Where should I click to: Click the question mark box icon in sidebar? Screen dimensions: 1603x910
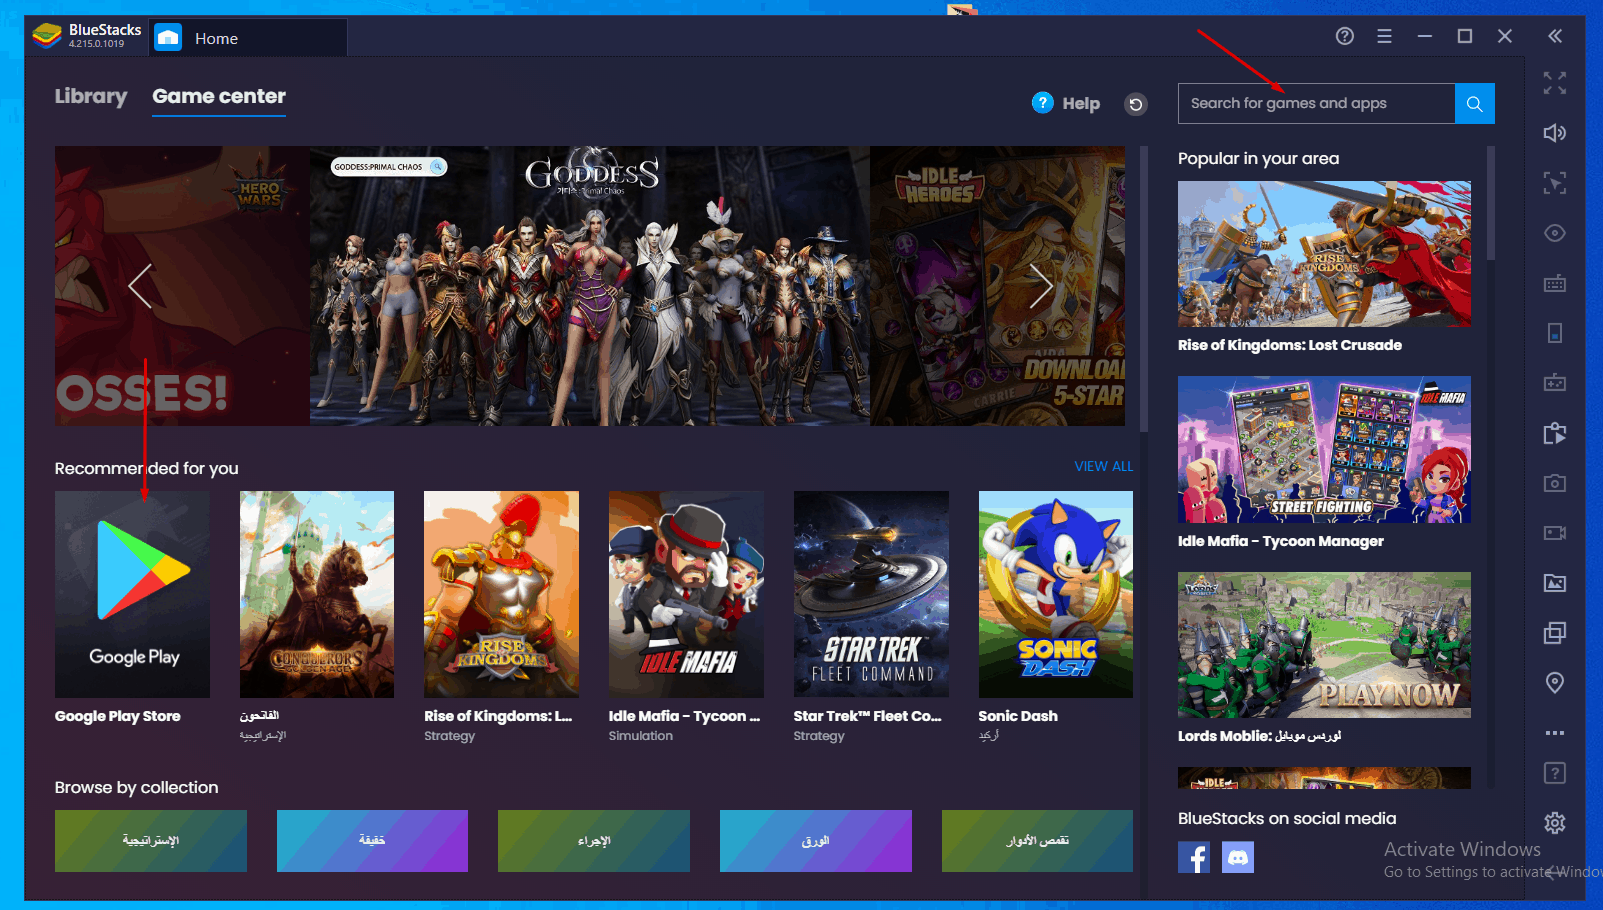coord(1554,773)
